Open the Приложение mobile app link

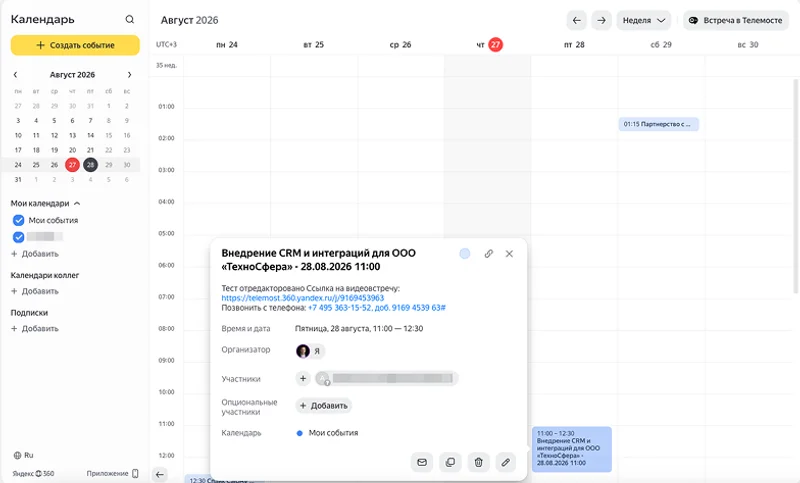click(112, 473)
